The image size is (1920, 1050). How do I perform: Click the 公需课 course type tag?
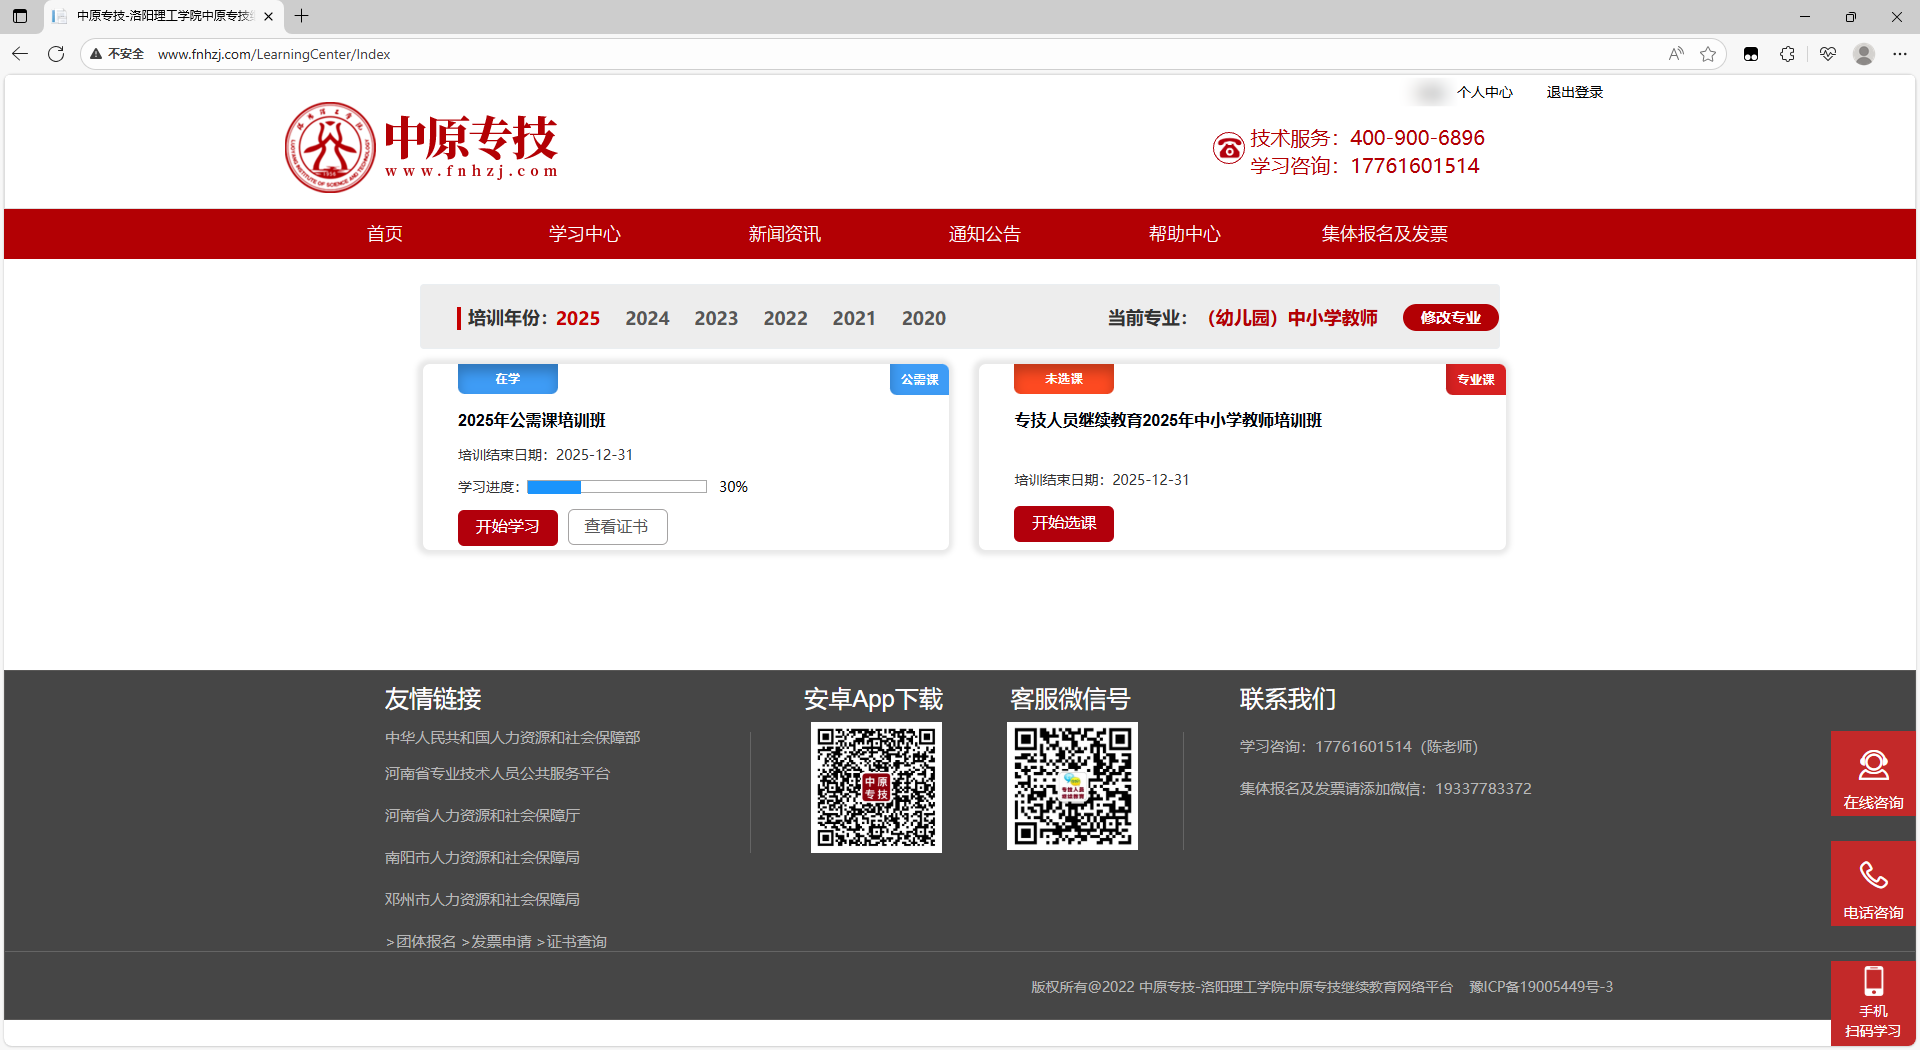click(x=919, y=379)
